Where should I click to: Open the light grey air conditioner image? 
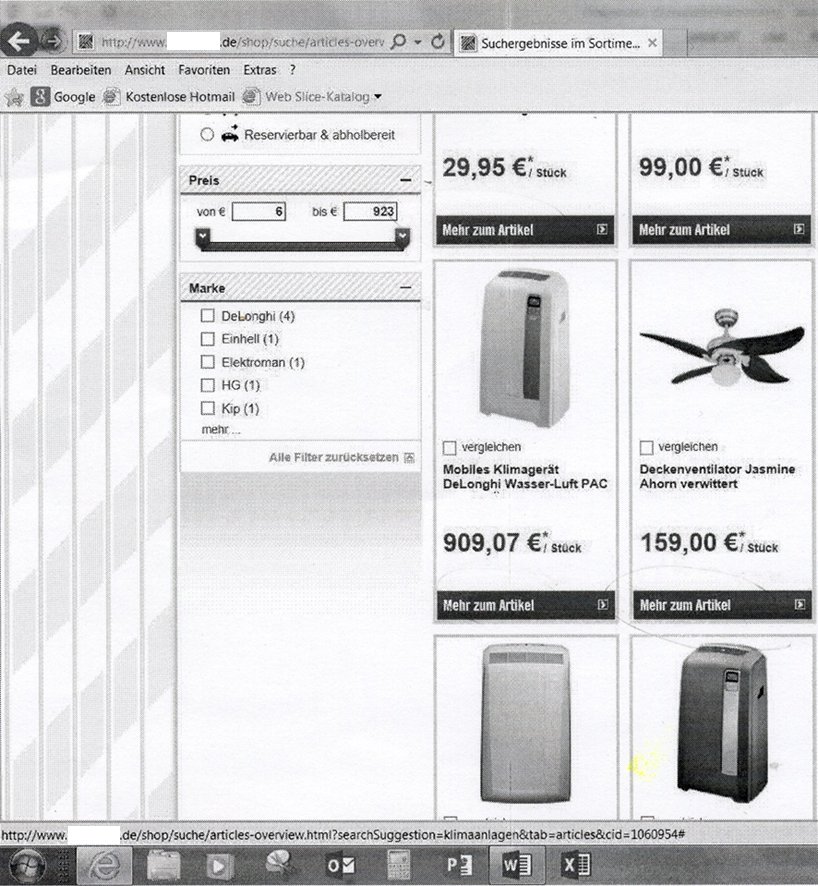[x=525, y=723]
